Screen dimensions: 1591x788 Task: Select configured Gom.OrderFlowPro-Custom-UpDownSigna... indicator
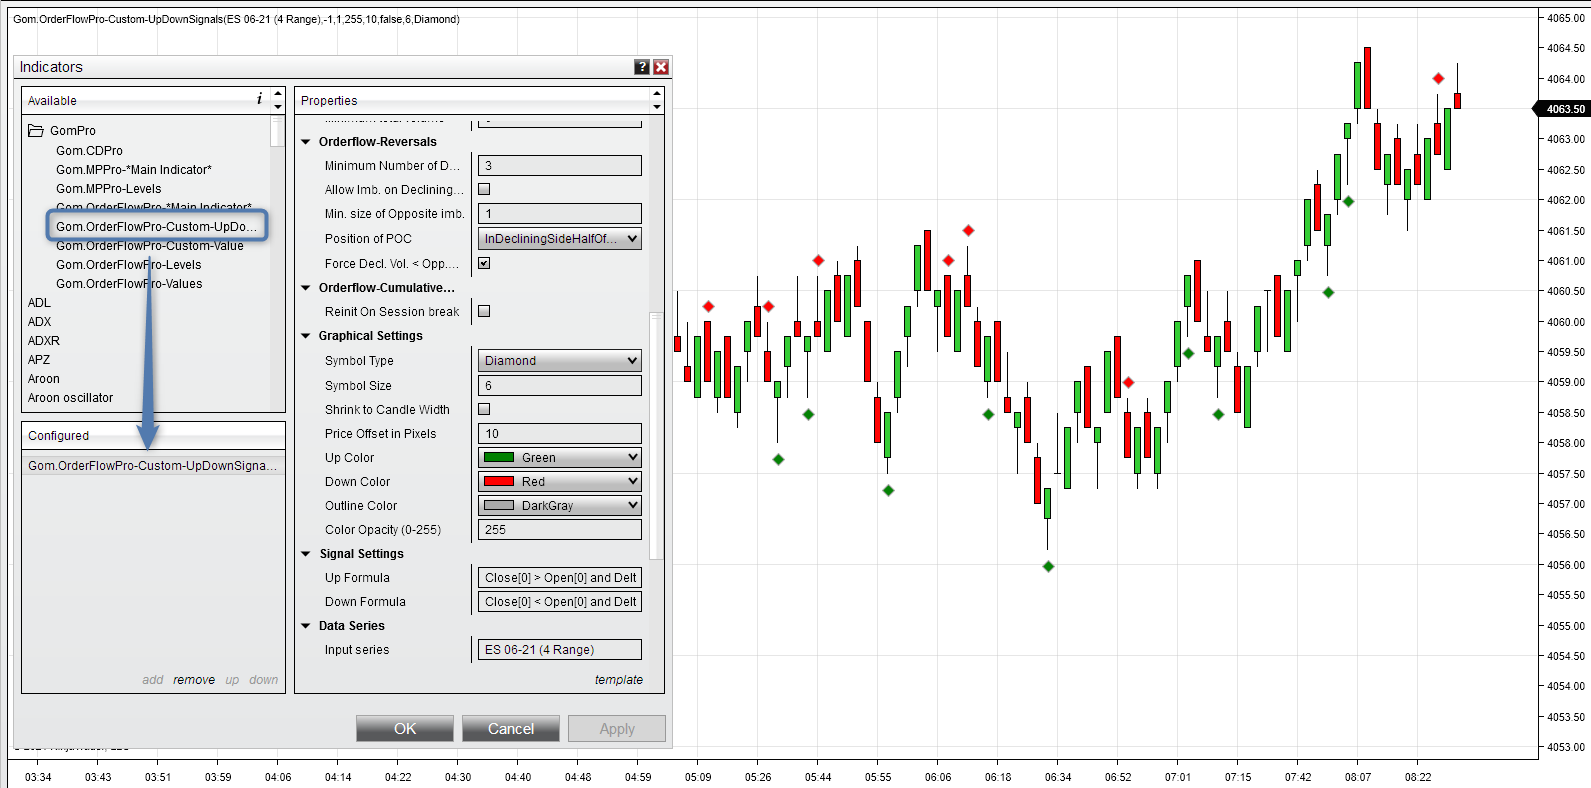click(x=153, y=466)
